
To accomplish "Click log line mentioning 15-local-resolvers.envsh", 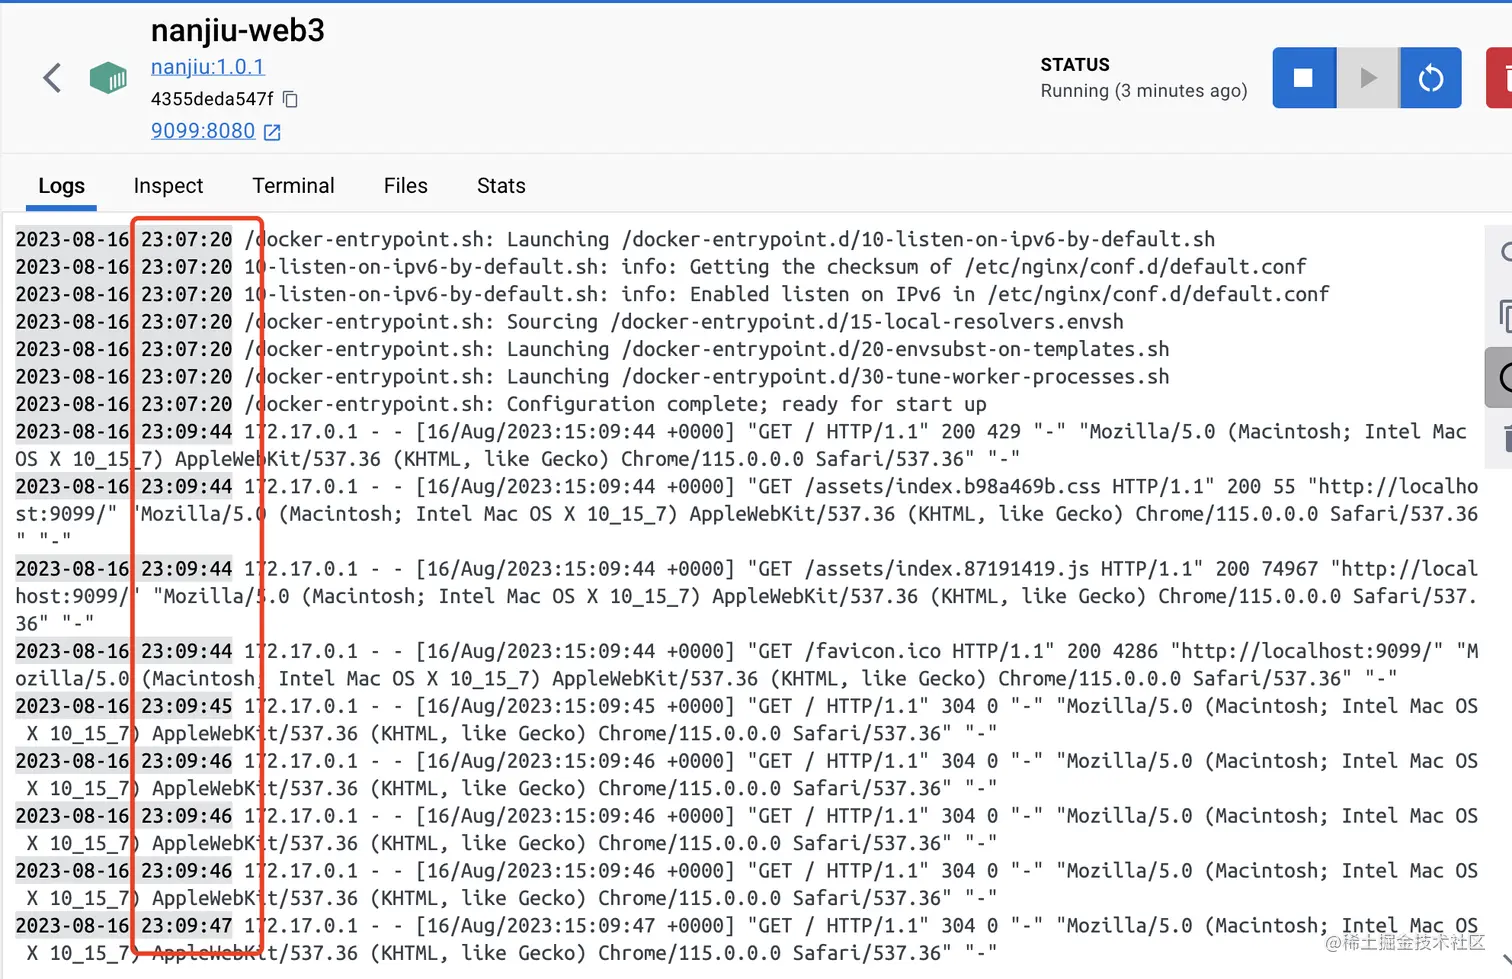I will point(570,322).
